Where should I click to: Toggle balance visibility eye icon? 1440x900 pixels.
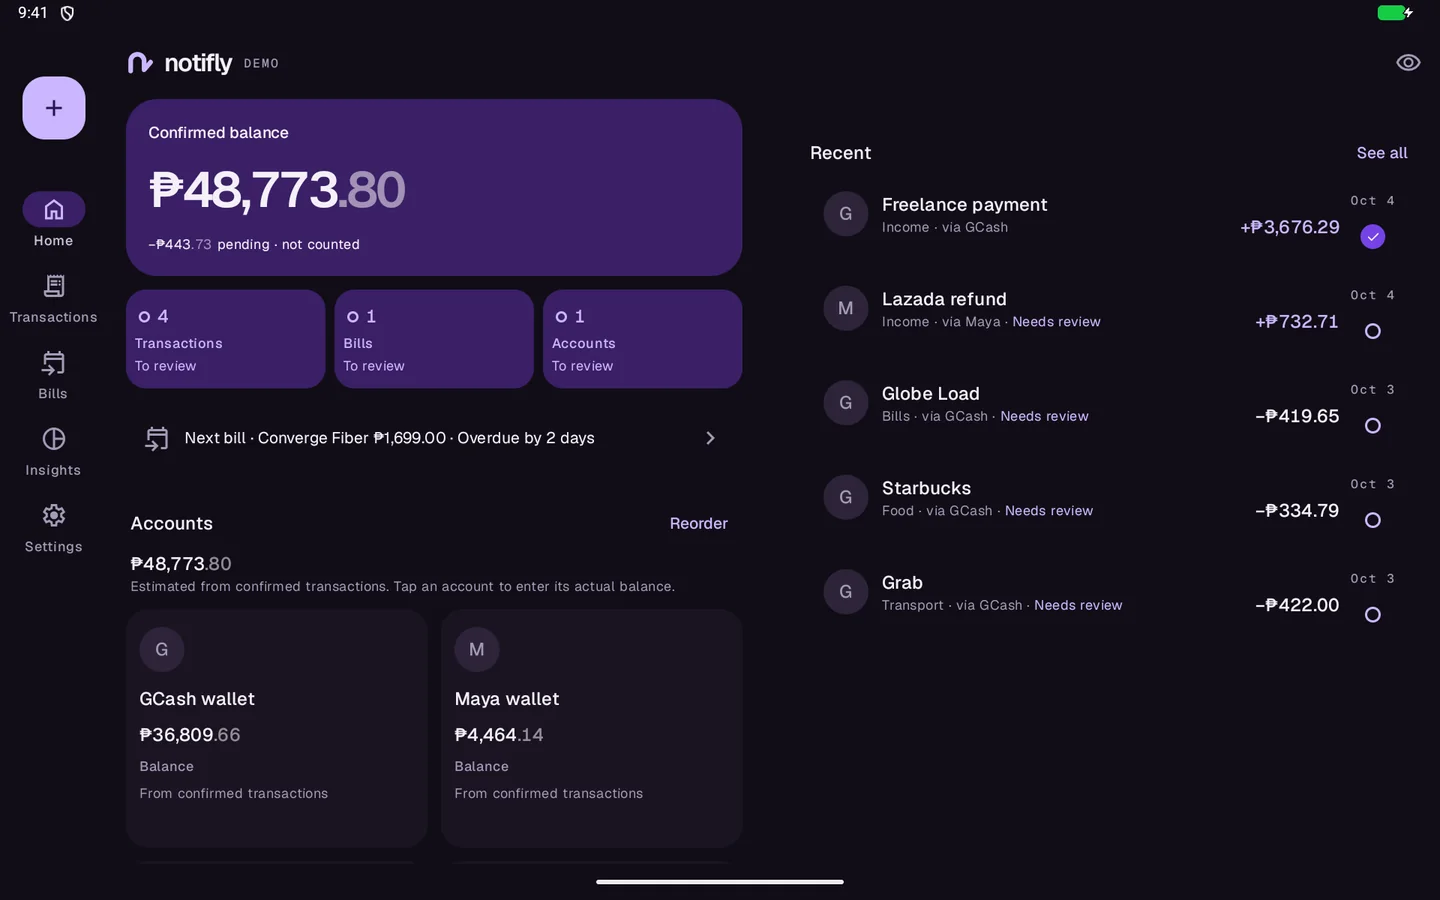[1408, 63]
